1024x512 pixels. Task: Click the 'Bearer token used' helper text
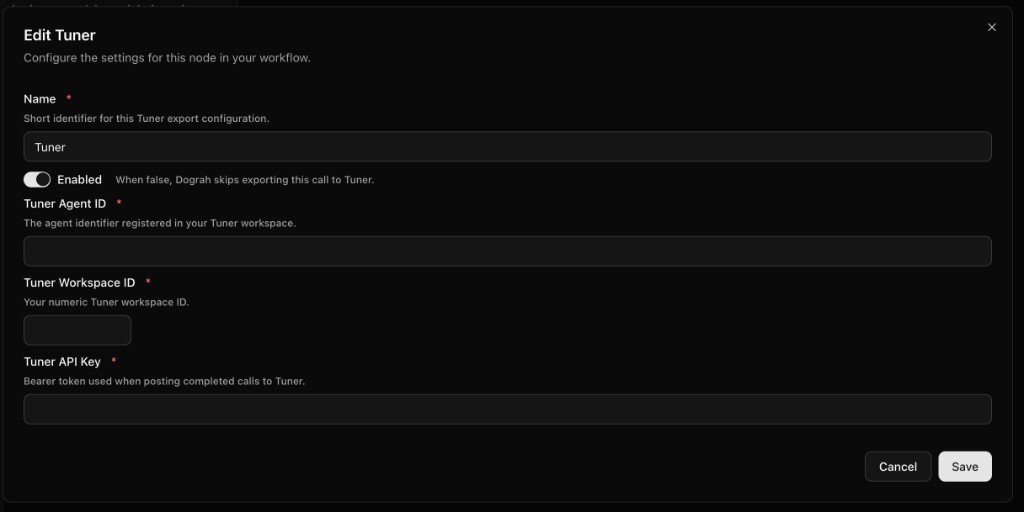coord(164,381)
